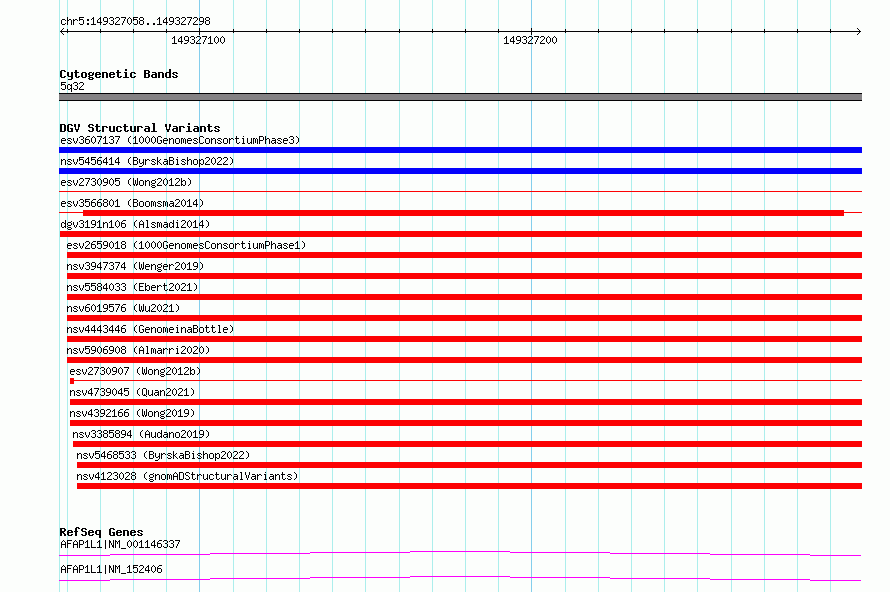Open variant esv2730905 (Wong2012b)
890x592 pixels.
point(126,182)
